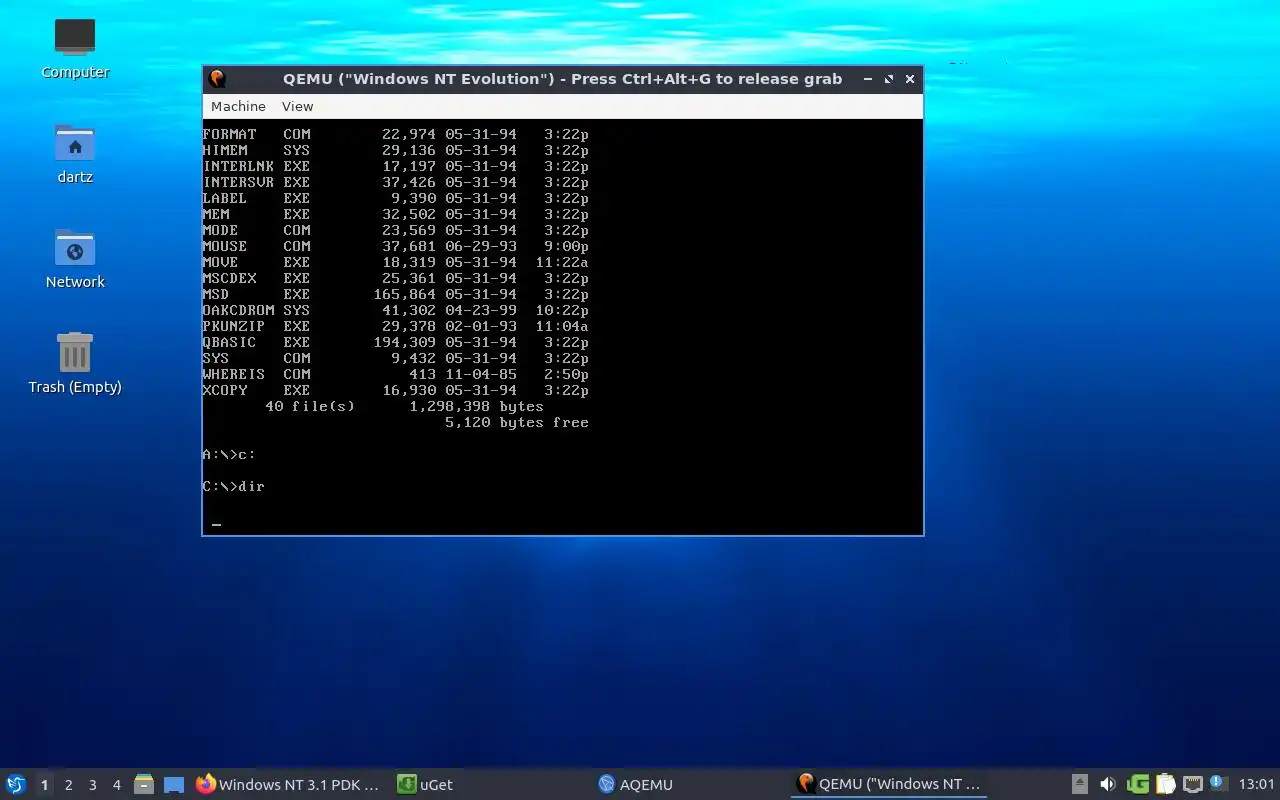Click the '40 file(s) 1,298,398 bytes' summary line
This screenshot has width=1280, height=800.
[404, 406]
